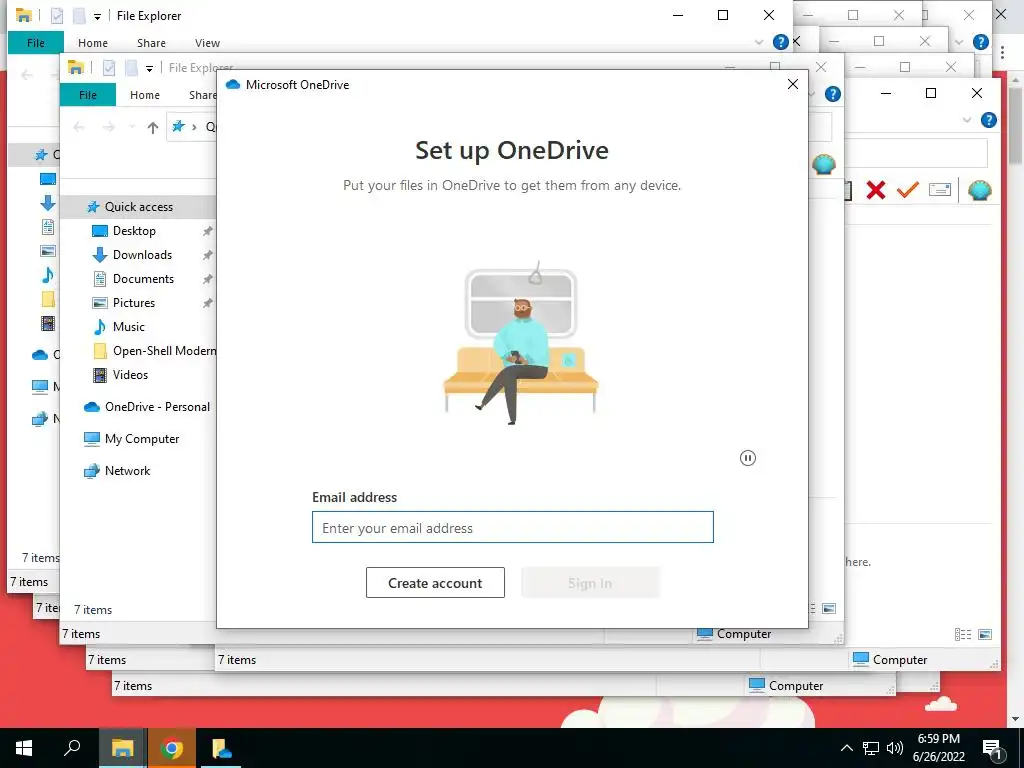Open File tab in the rearmost File Explorer window

(36, 43)
